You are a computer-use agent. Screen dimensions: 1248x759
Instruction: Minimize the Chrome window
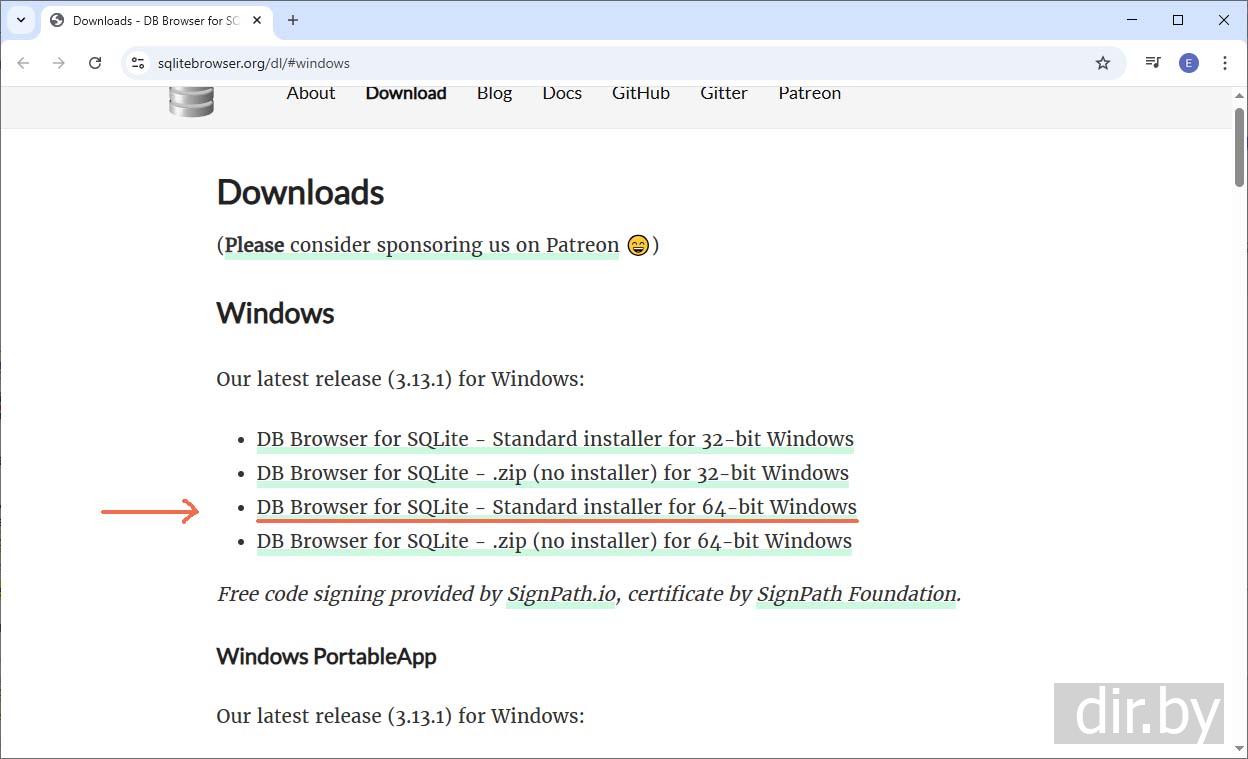[x=1132, y=20]
